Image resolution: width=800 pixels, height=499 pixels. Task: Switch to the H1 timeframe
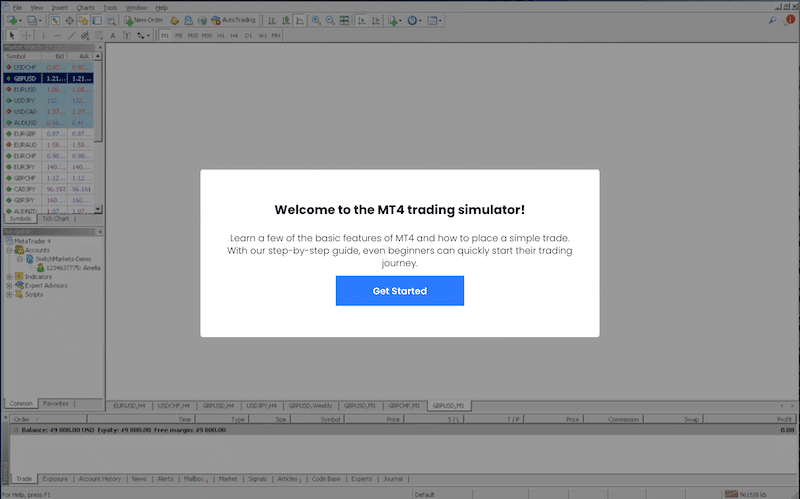[x=220, y=35]
